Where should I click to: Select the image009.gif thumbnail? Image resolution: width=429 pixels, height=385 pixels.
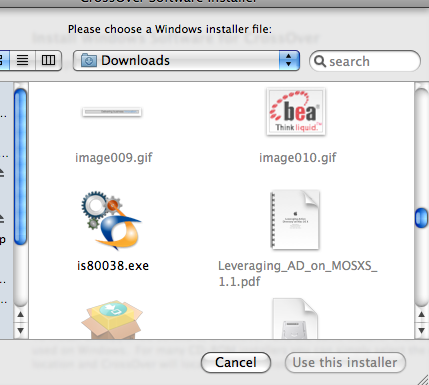[x=112, y=112]
